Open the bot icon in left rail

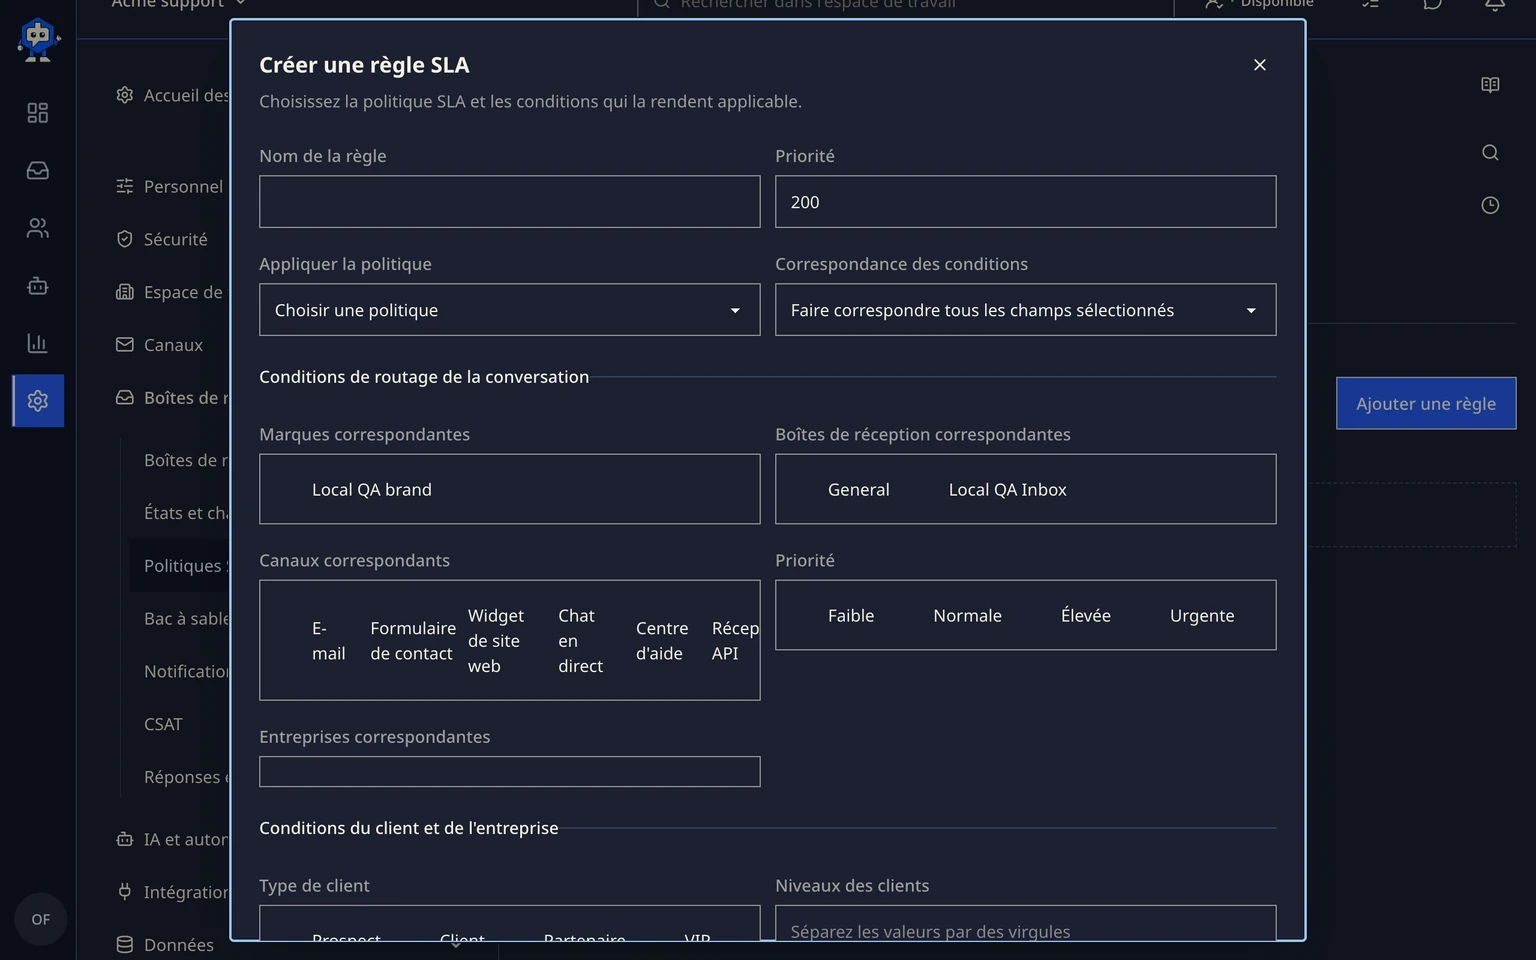38,286
